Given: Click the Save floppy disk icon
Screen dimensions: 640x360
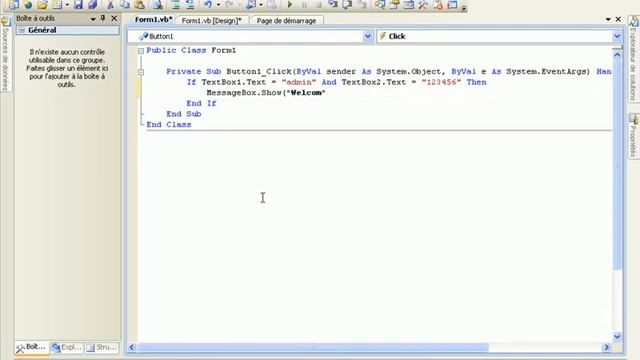Looking at the screenshot, I should click(78, 4).
